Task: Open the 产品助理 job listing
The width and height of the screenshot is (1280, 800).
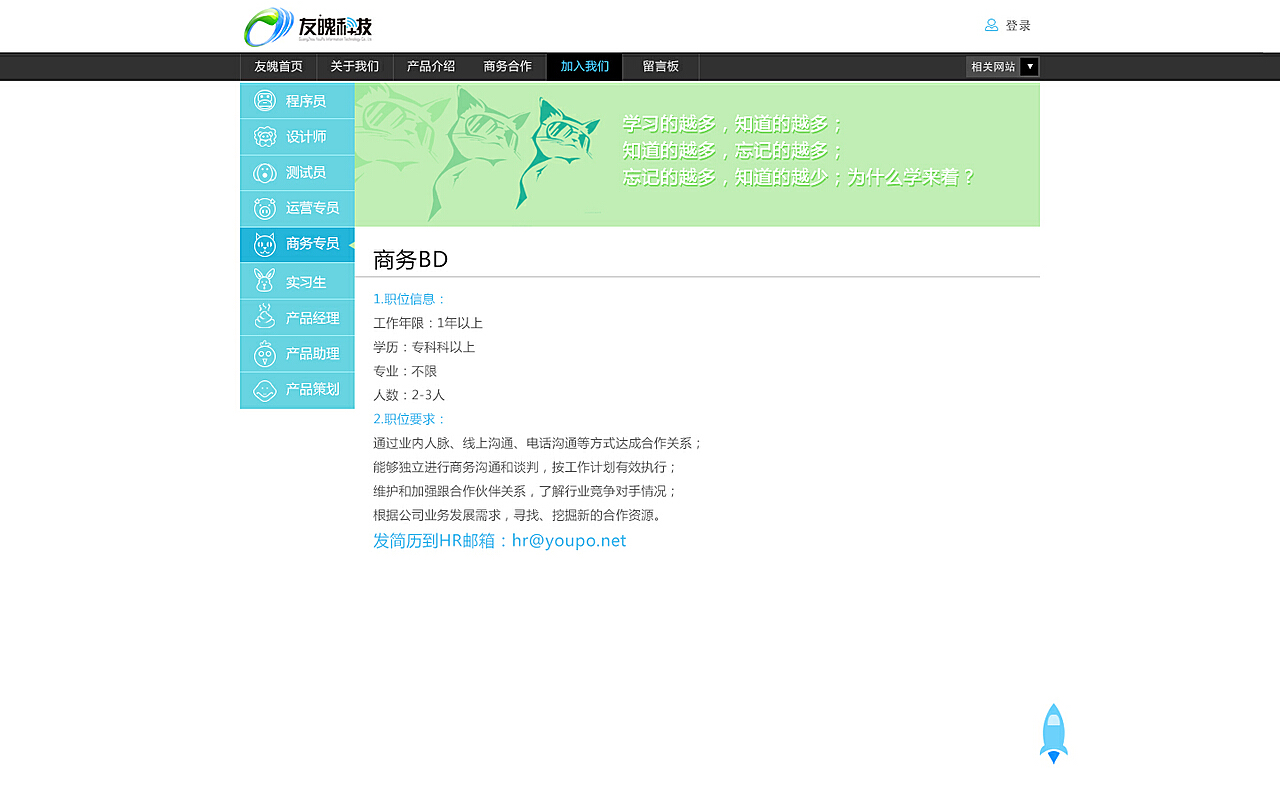Action: pyautogui.click(x=297, y=353)
